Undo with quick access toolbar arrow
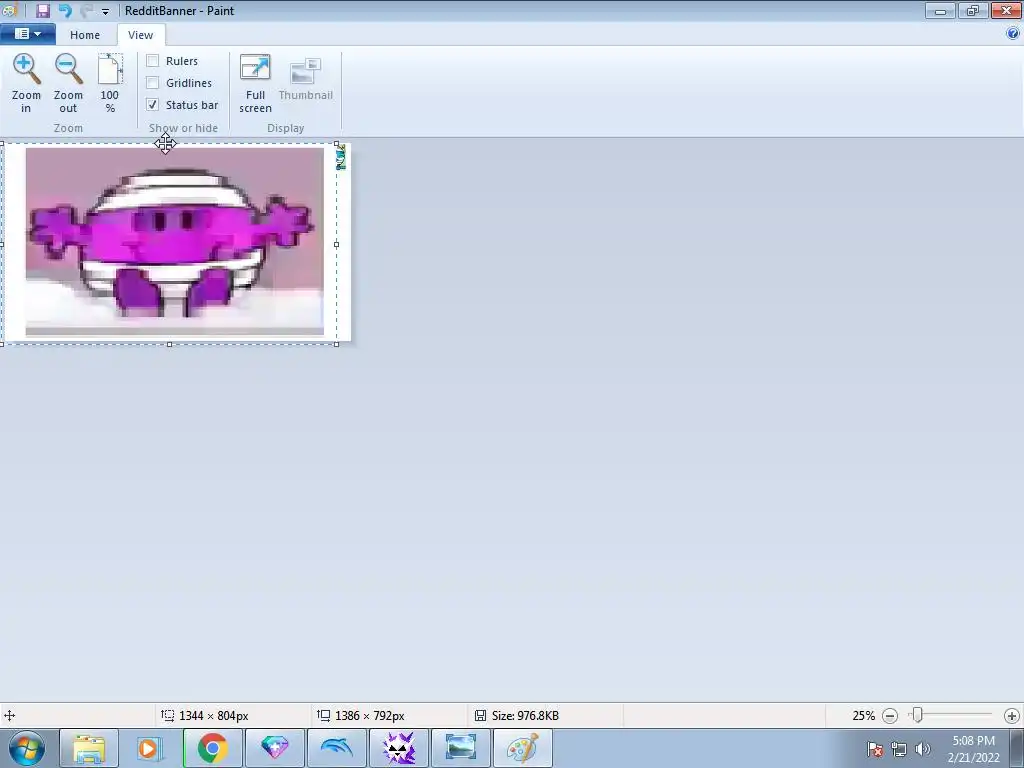 tap(65, 10)
